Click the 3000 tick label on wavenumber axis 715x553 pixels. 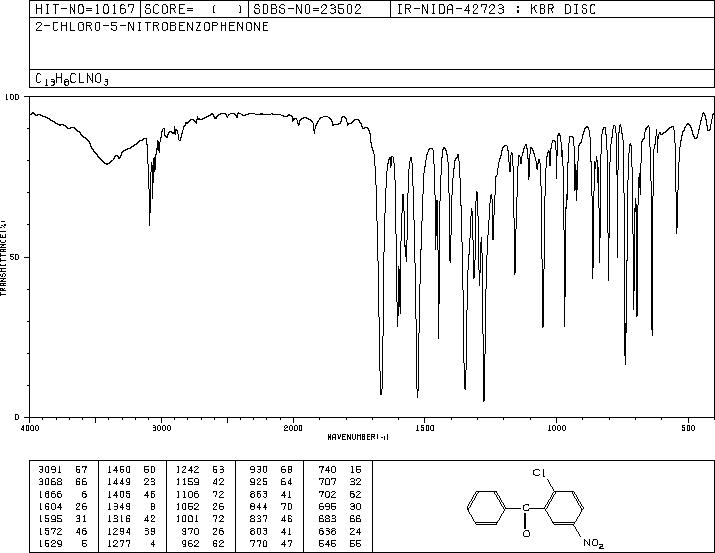coord(161,428)
